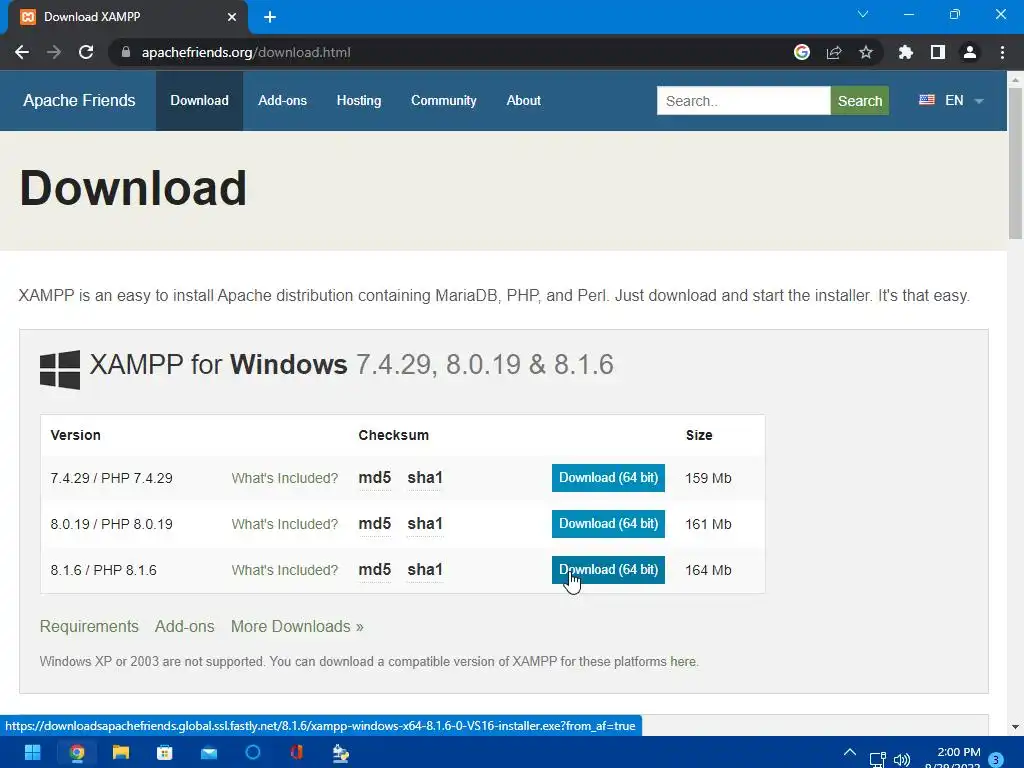Close the Download XAMPP tab
Screen dimensions: 1024x768
click(232, 17)
